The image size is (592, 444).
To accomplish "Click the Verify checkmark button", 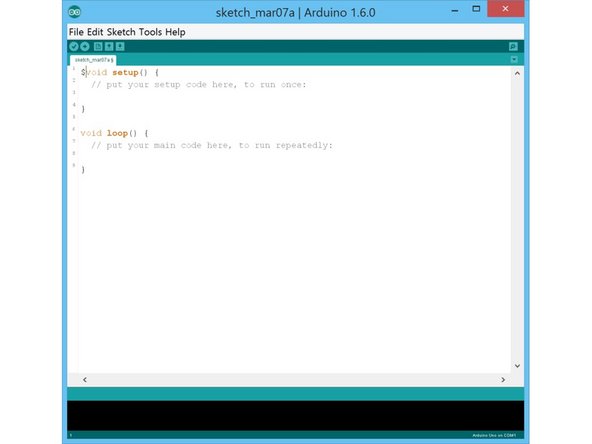I will pyautogui.click(x=74, y=46).
